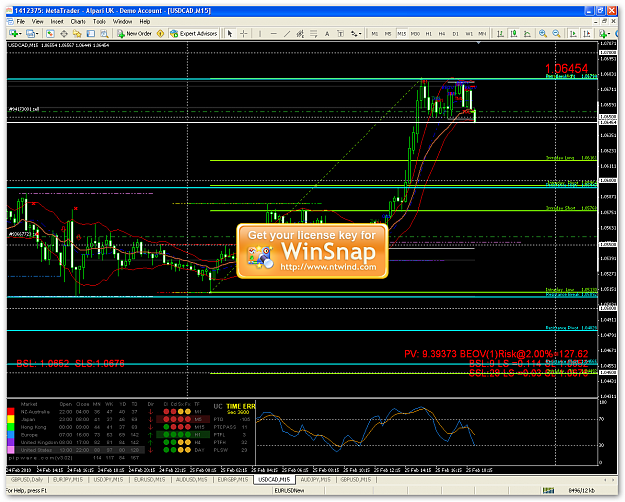Switch to the EURUSD,M15 chart tab
The image size is (625, 502).
tap(149, 480)
